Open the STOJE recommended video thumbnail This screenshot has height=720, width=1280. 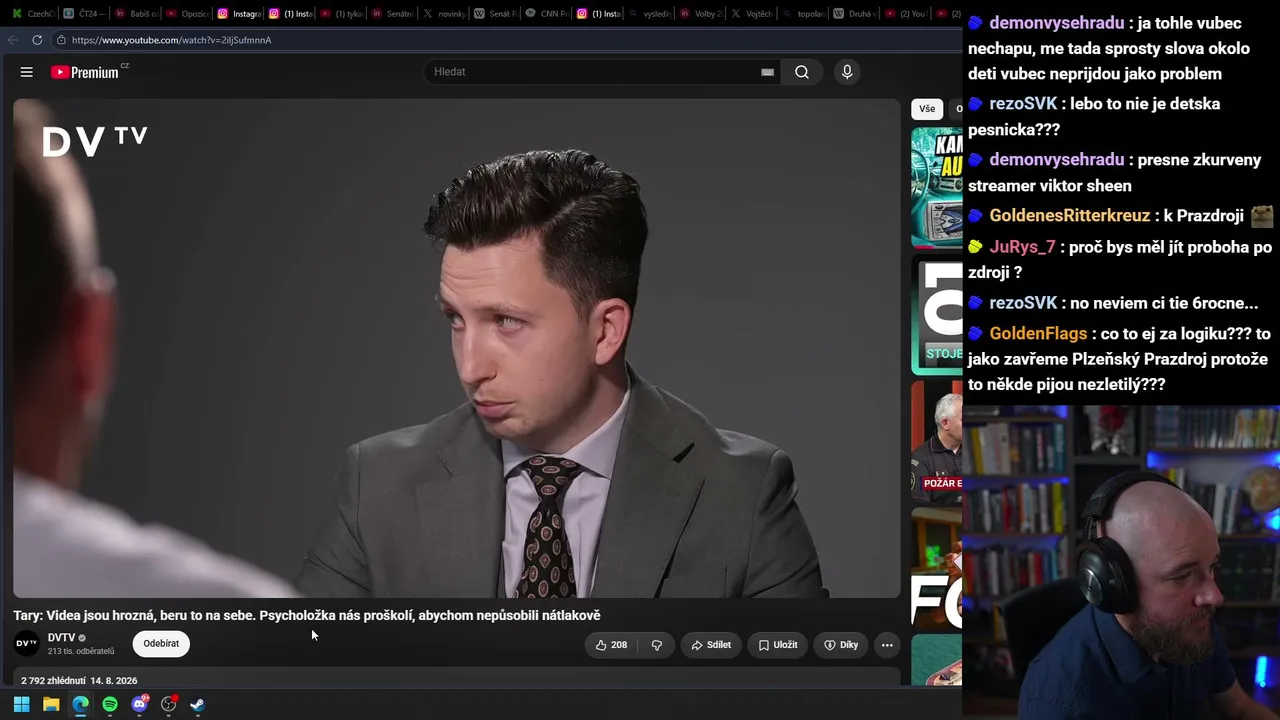pyautogui.click(x=937, y=314)
